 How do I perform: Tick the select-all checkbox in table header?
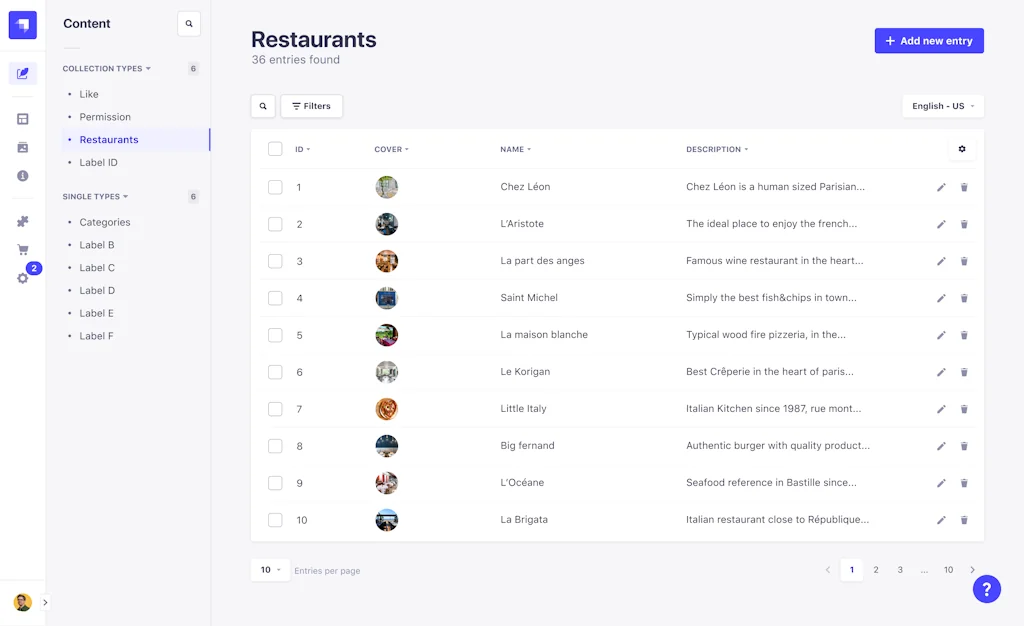tap(275, 148)
